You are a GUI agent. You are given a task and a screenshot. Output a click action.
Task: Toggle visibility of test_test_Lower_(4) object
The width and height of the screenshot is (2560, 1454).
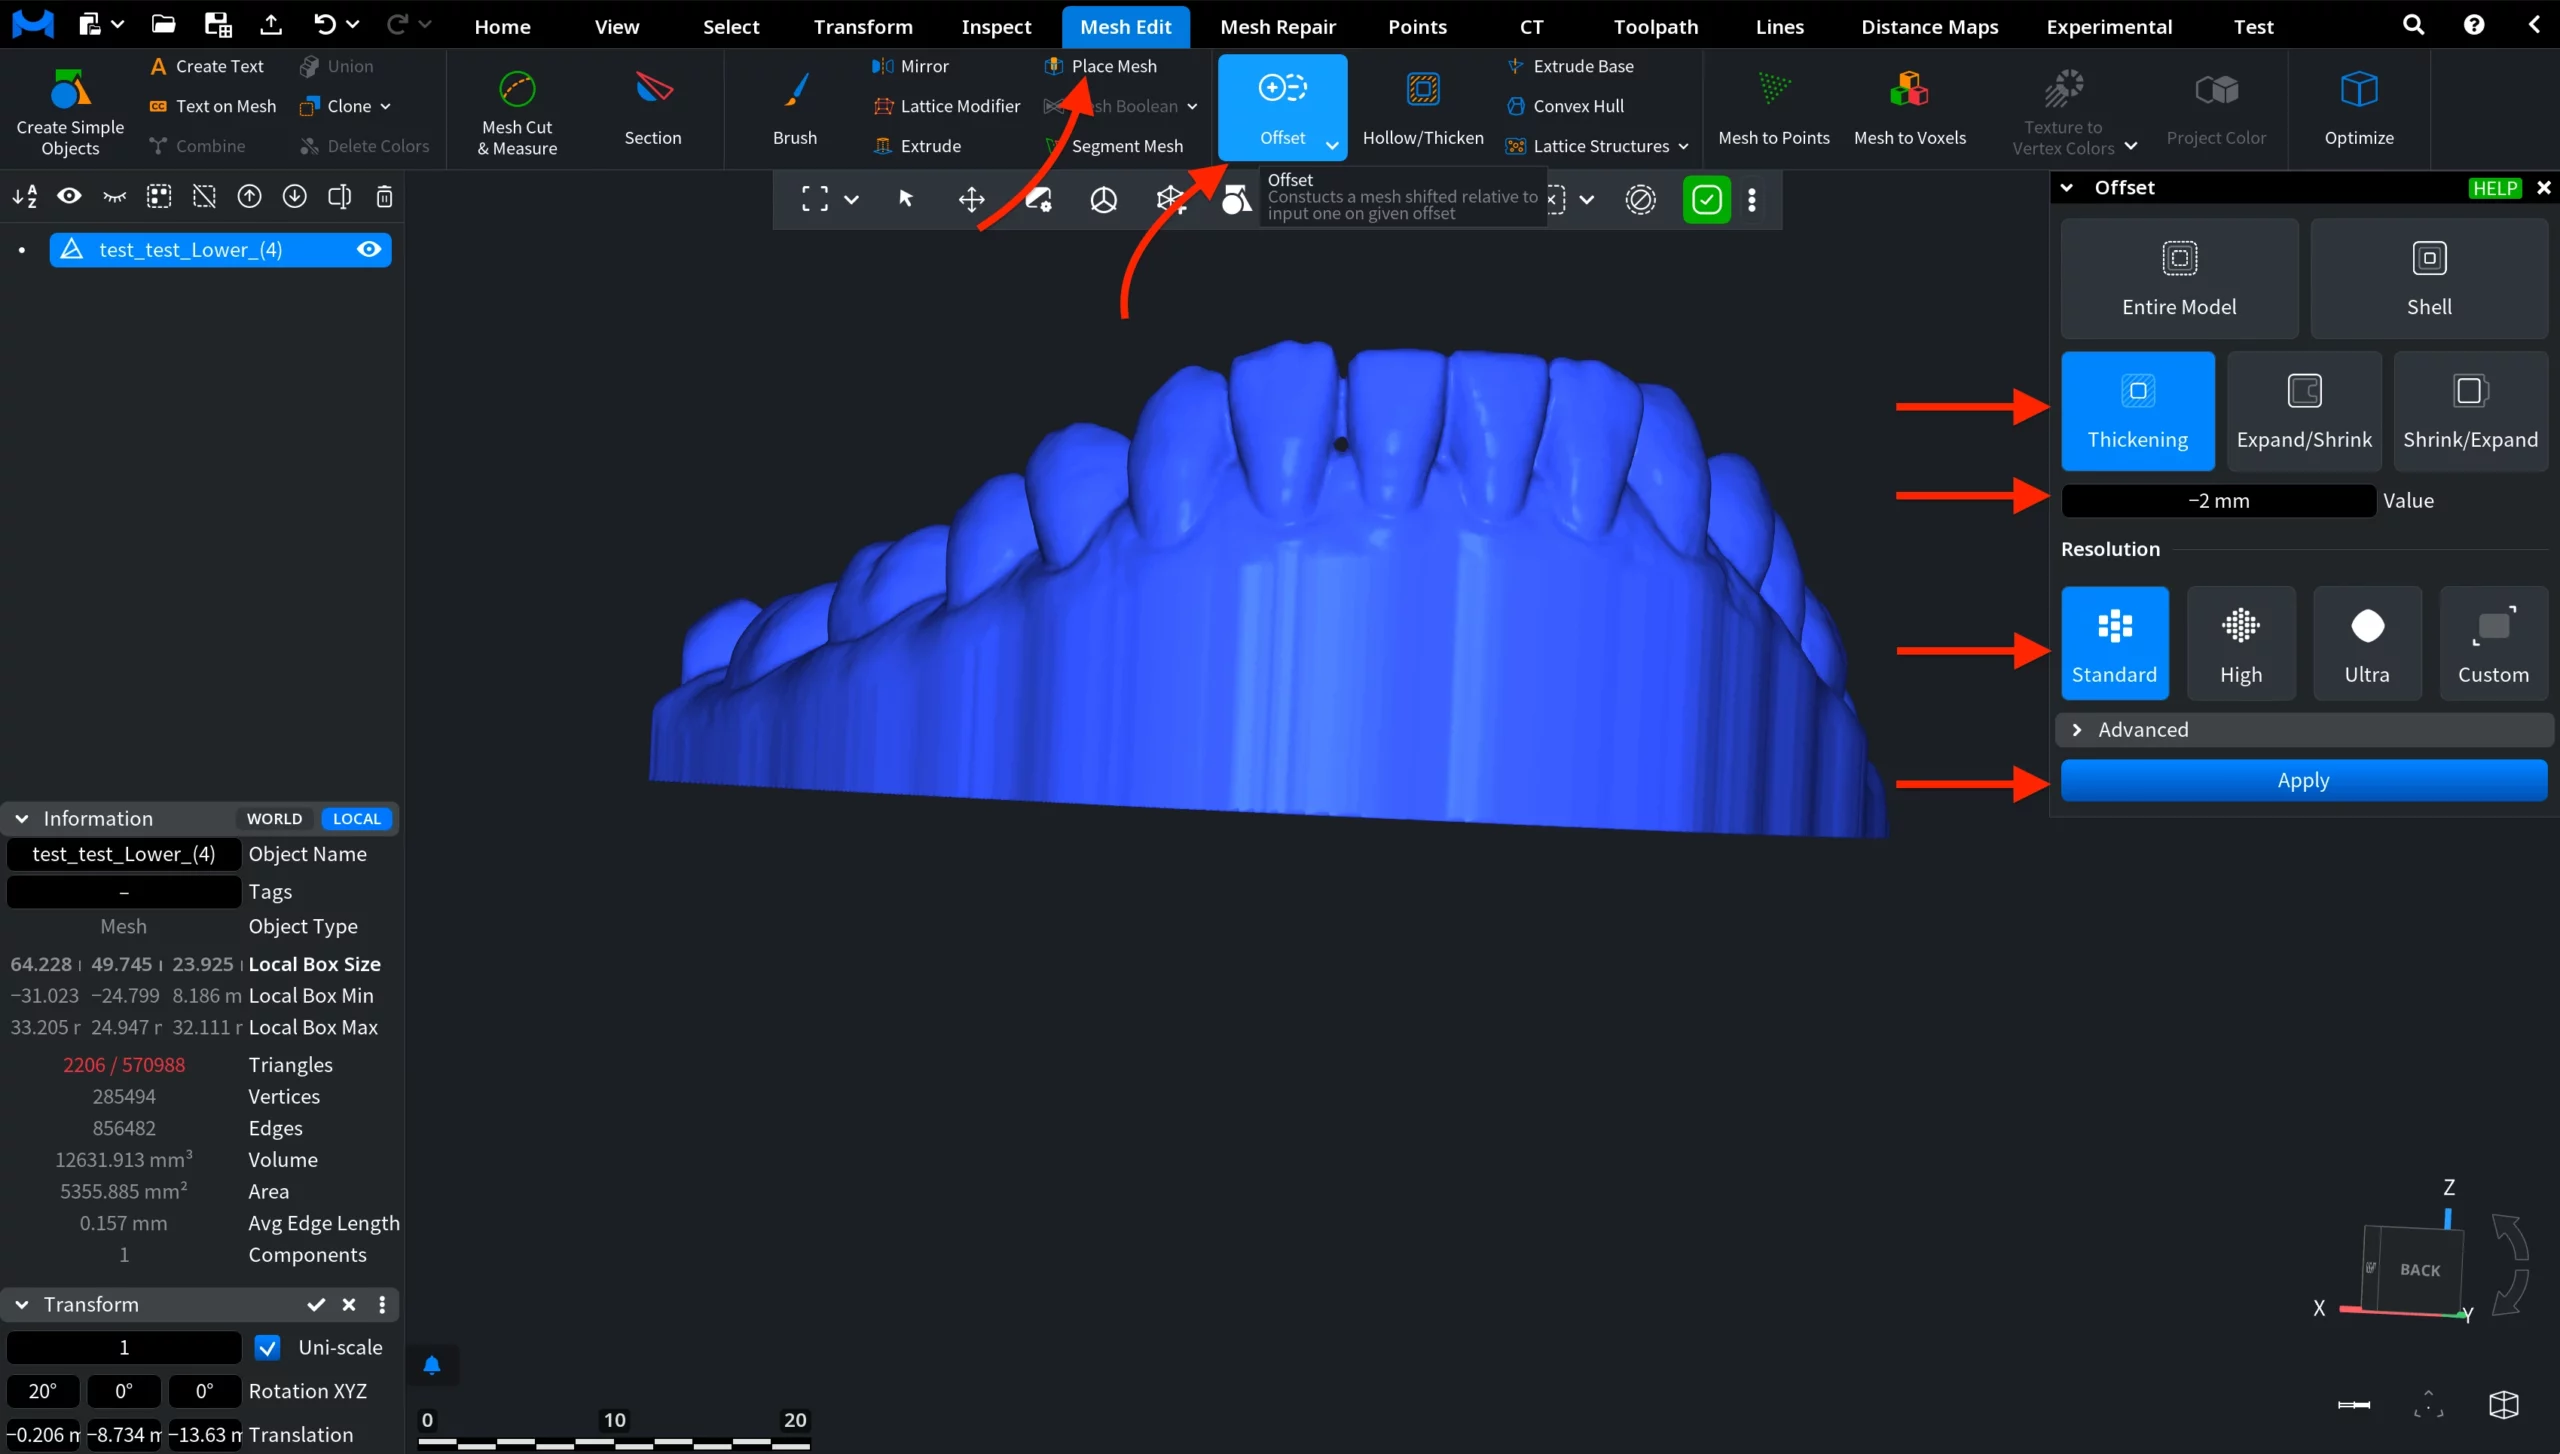pos(369,250)
